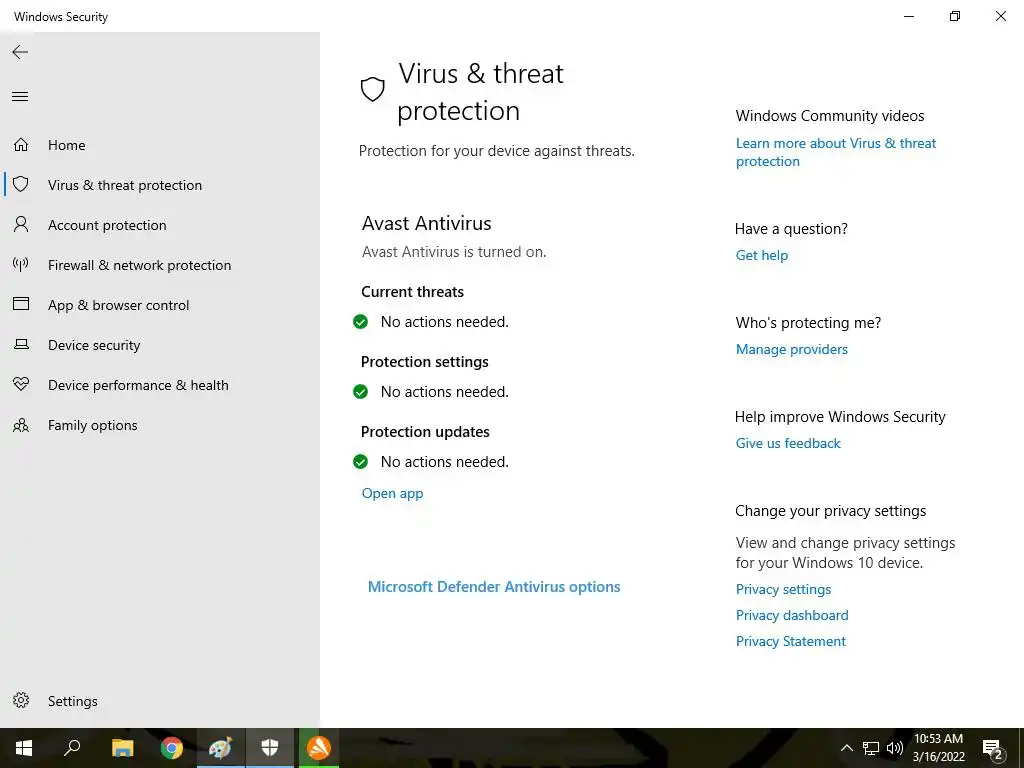Click the Protection settings heading

[424, 362]
